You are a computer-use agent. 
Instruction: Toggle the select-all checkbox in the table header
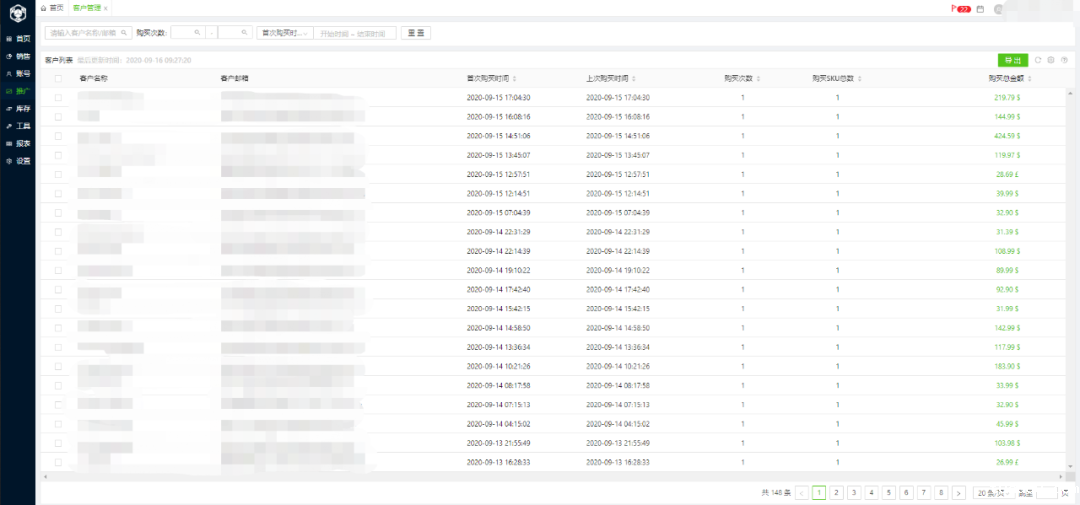(x=58, y=78)
